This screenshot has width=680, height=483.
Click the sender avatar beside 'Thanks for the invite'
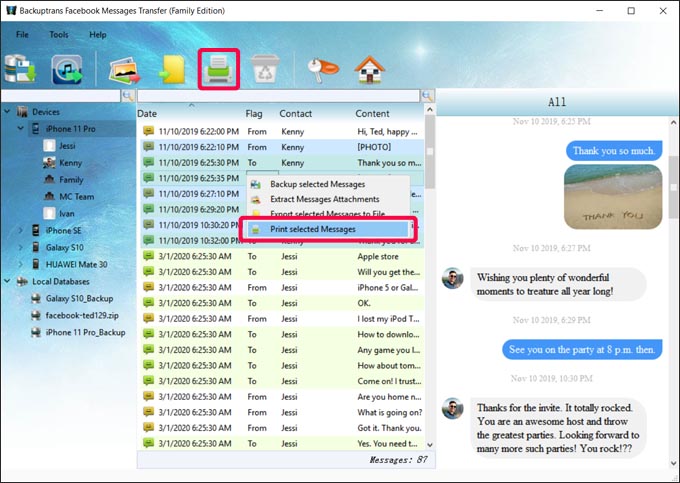pyautogui.click(x=452, y=408)
